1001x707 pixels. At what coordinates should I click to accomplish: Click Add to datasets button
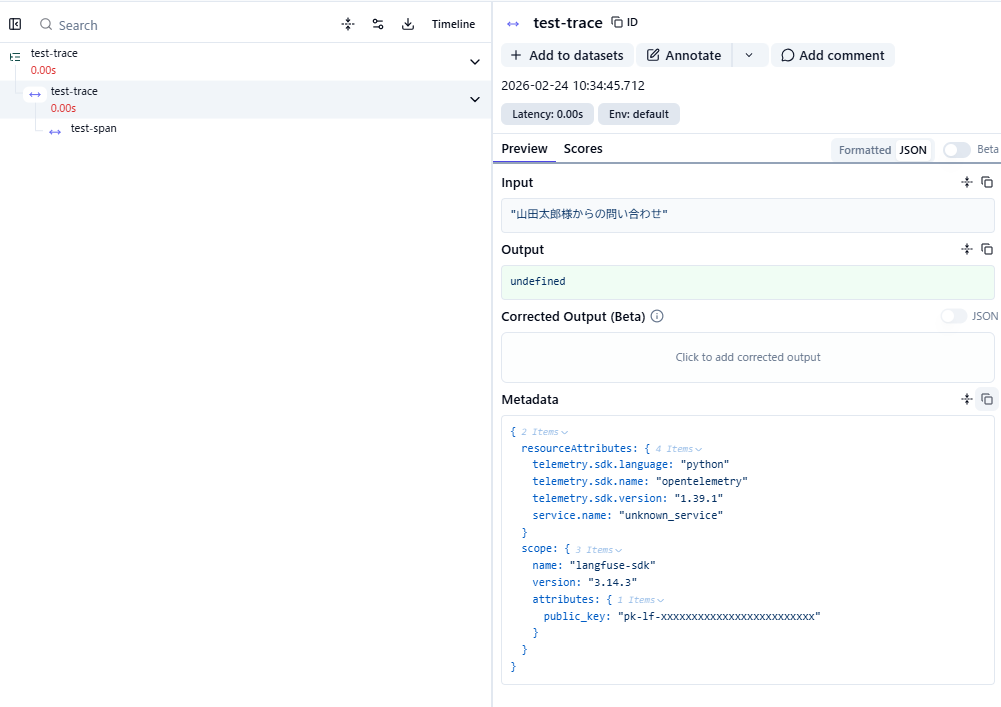(566, 55)
